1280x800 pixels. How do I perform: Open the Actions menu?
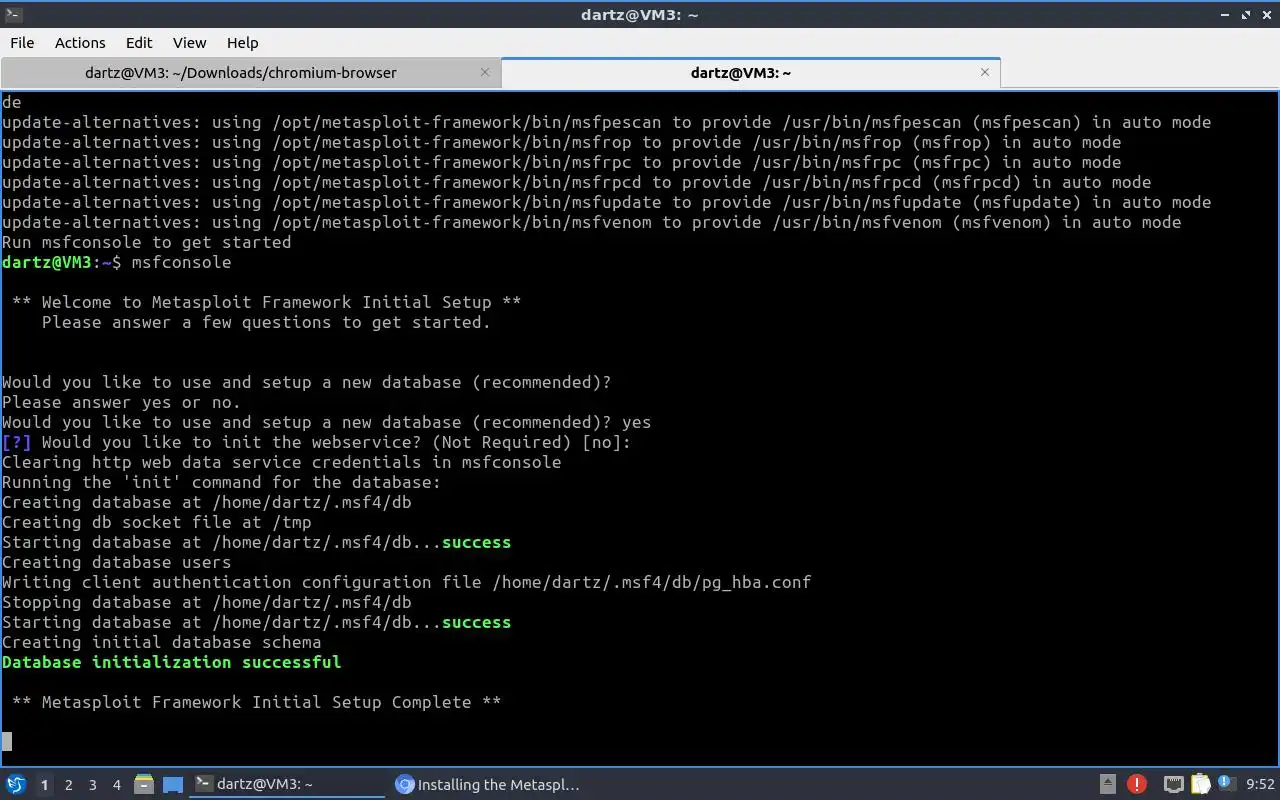80,43
